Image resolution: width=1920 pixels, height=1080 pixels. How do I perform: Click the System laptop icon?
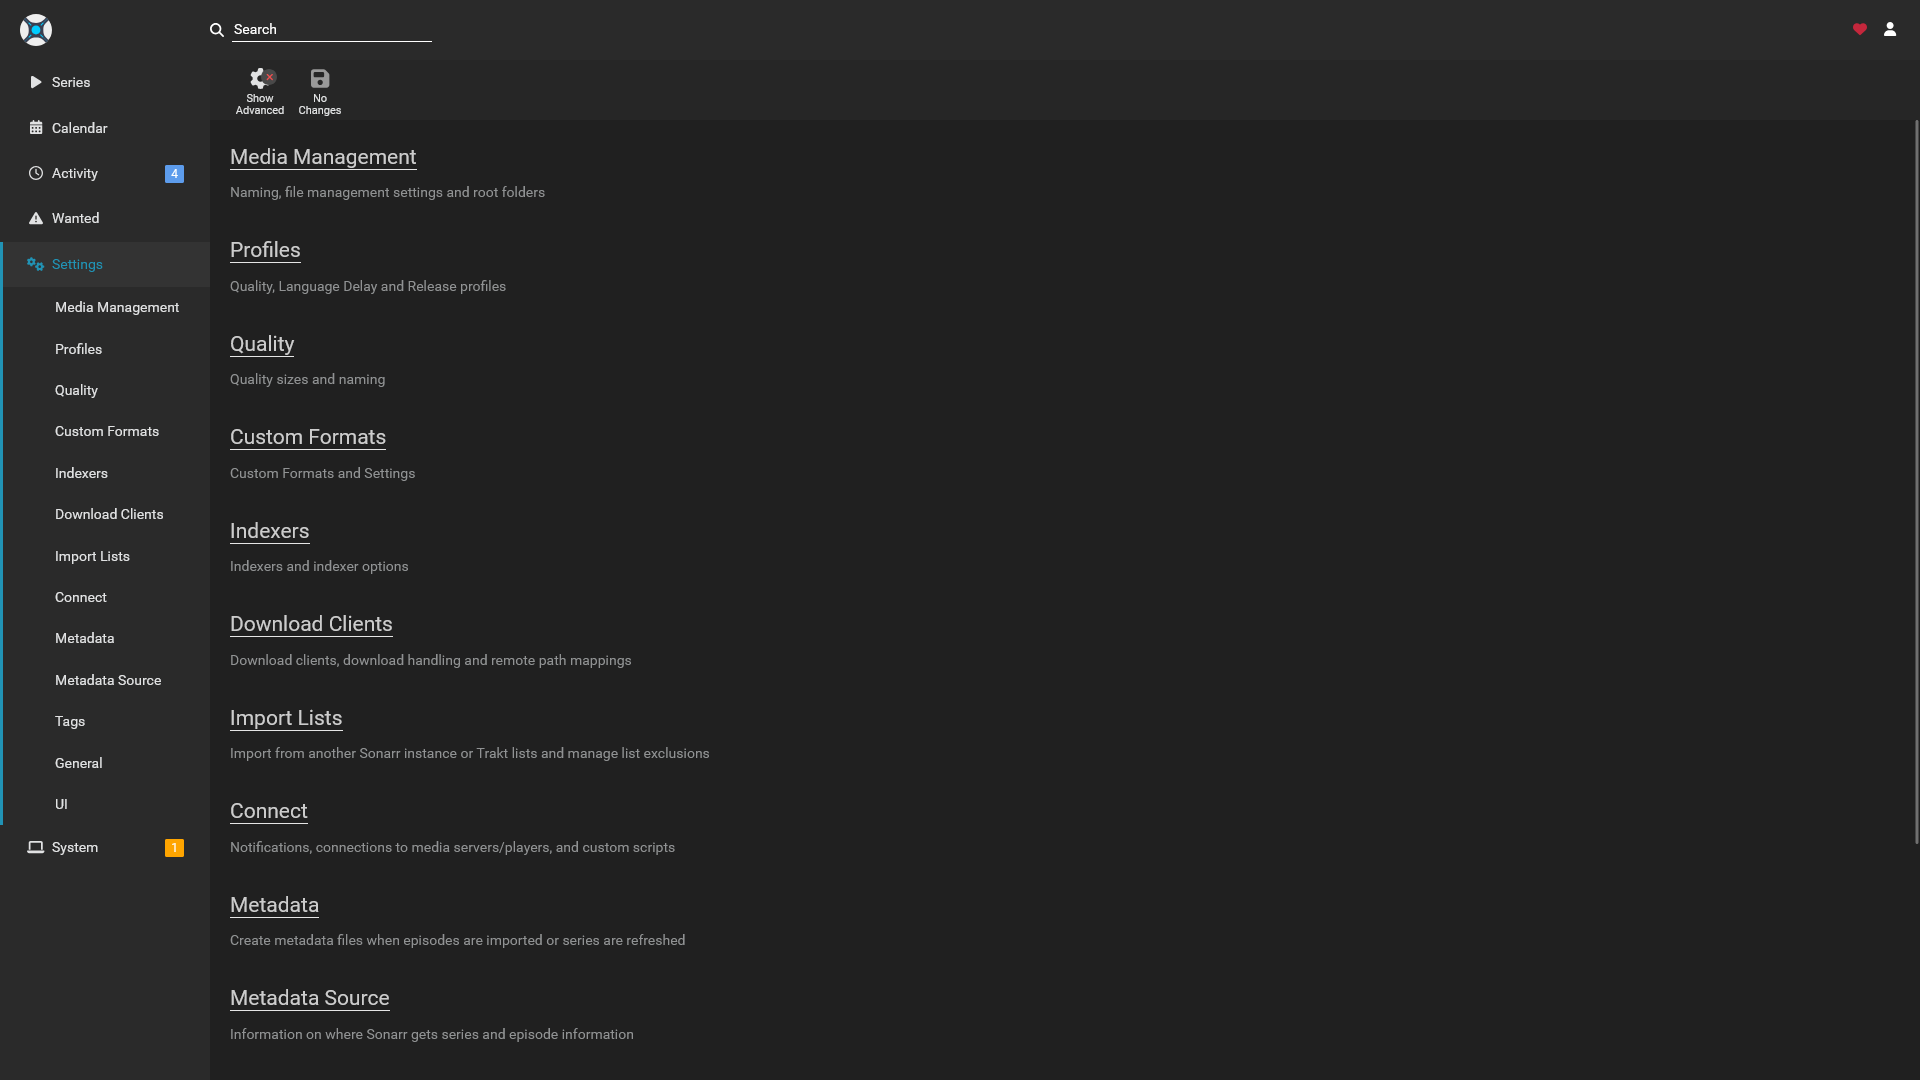[x=36, y=847]
